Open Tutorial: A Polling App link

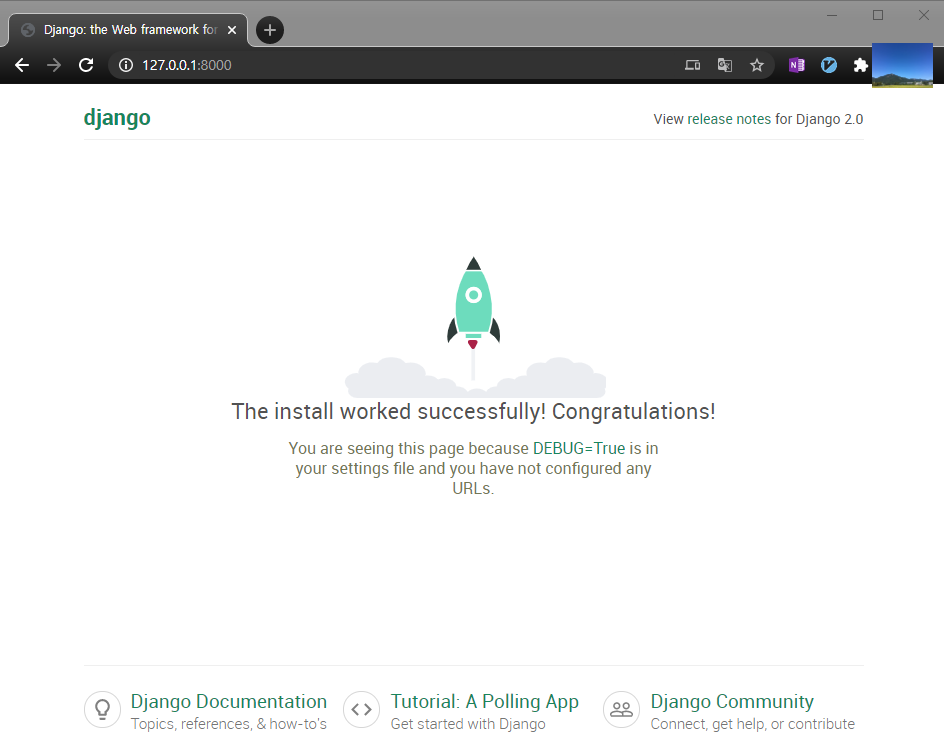pyautogui.click(x=485, y=701)
